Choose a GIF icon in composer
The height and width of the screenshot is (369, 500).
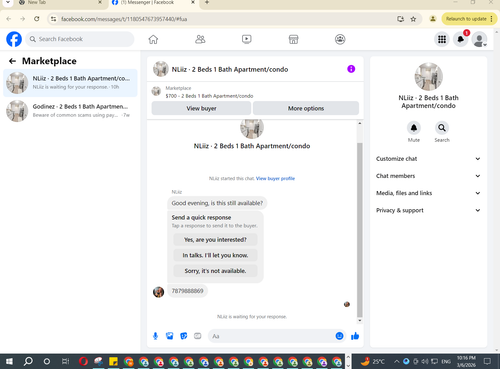tap(198, 336)
